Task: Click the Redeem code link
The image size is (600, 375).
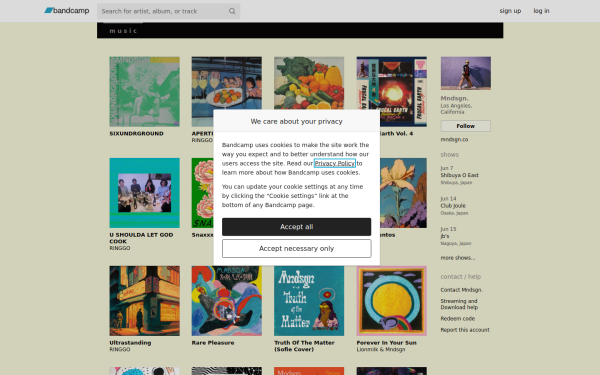Action: pyautogui.click(x=457, y=319)
